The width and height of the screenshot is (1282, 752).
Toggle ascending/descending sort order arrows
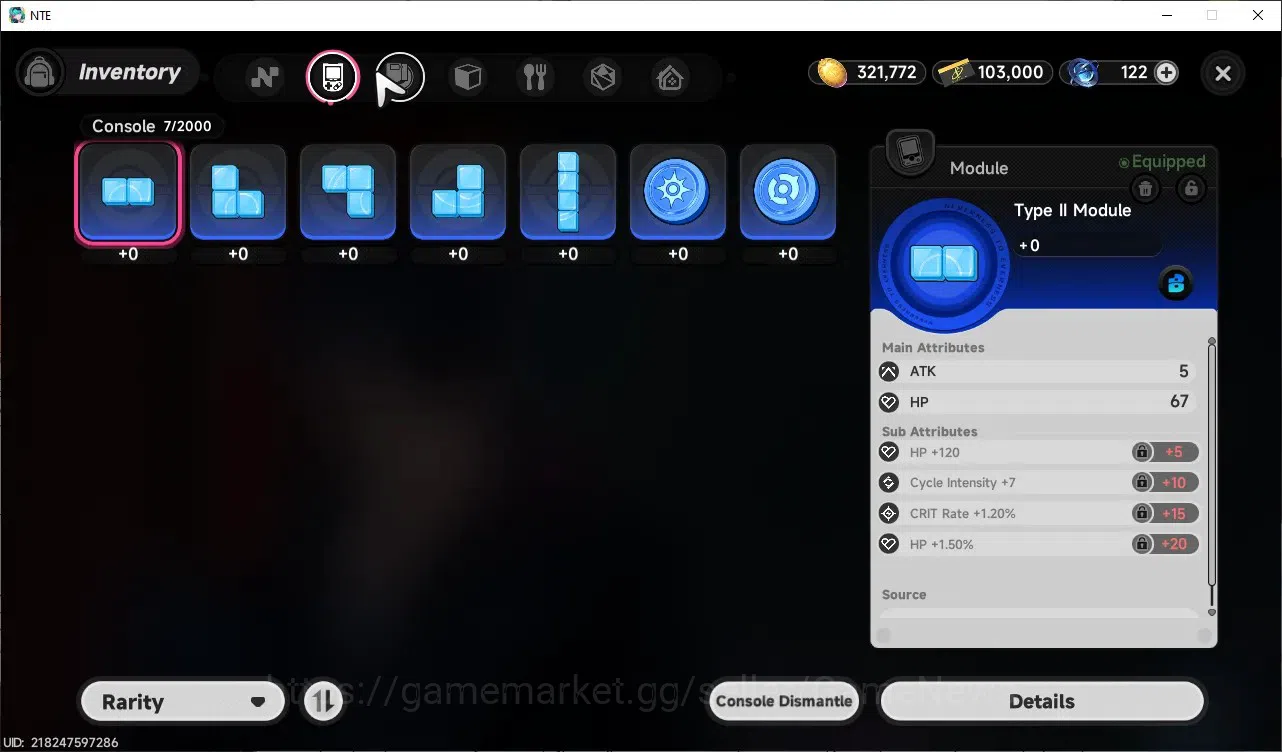tap(322, 701)
